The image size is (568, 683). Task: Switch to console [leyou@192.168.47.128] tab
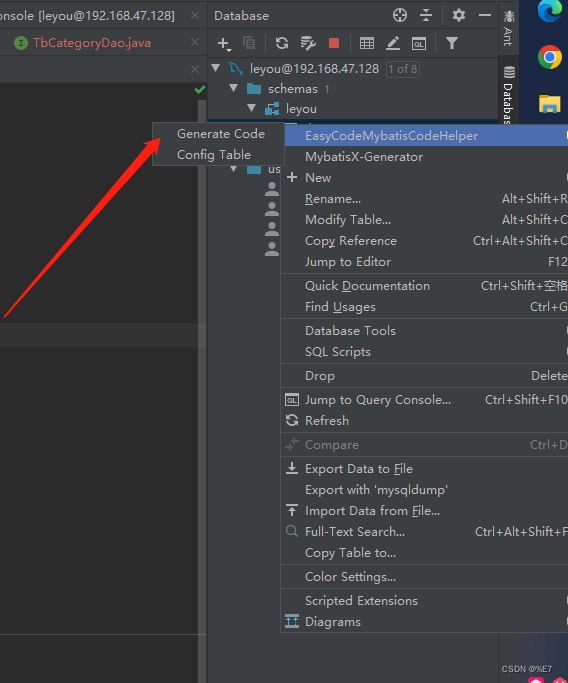tap(87, 16)
